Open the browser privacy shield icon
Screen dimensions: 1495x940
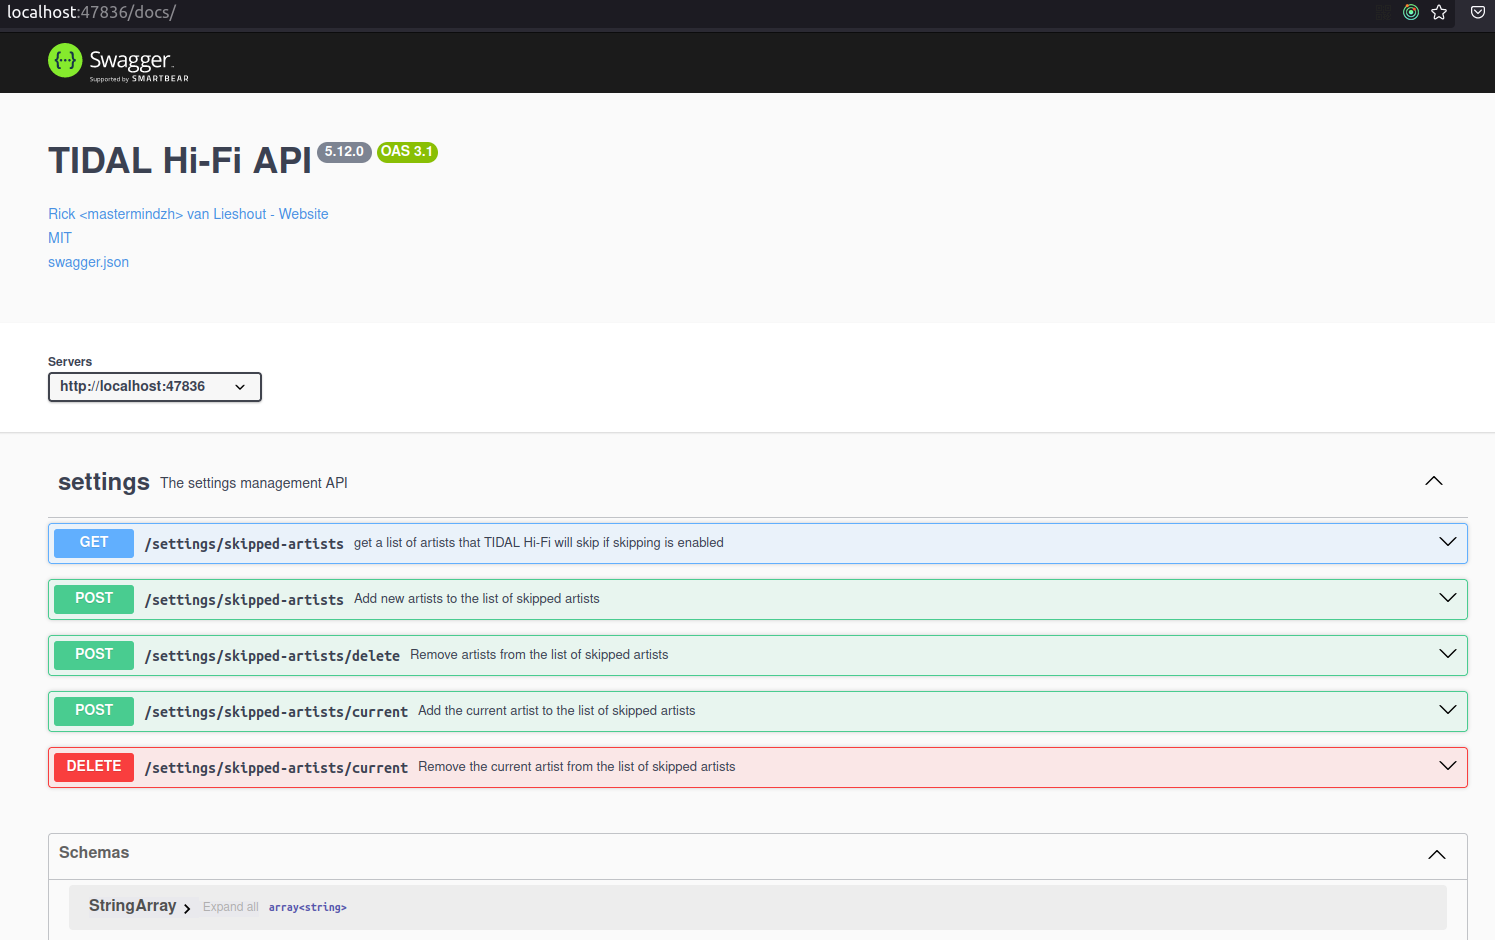tap(1477, 12)
